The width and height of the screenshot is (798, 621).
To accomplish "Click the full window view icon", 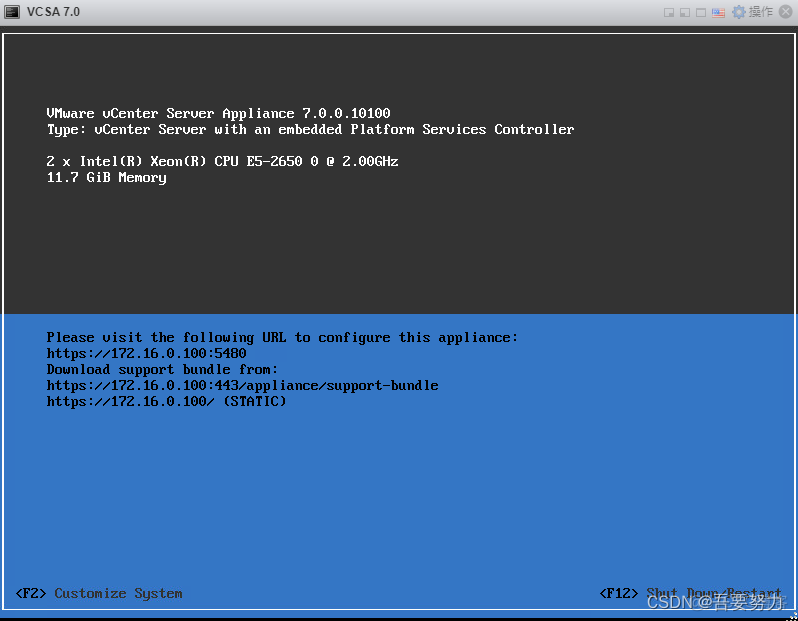I will click(x=701, y=13).
